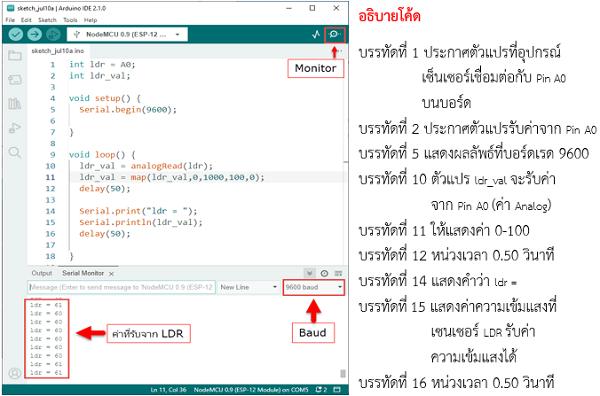Expand the NodeMCU 0.9 board selector dropdown
The image size is (600, 396).
pos(127,34)
